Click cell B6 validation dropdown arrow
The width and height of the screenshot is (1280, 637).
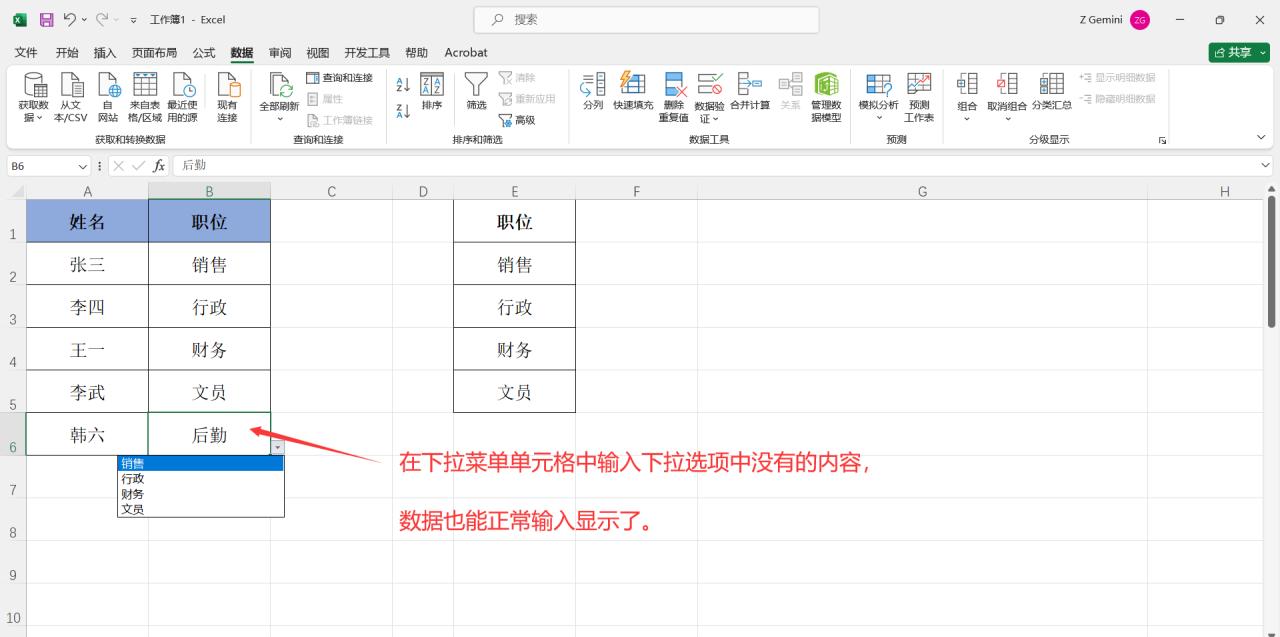[x=277, y=447]
